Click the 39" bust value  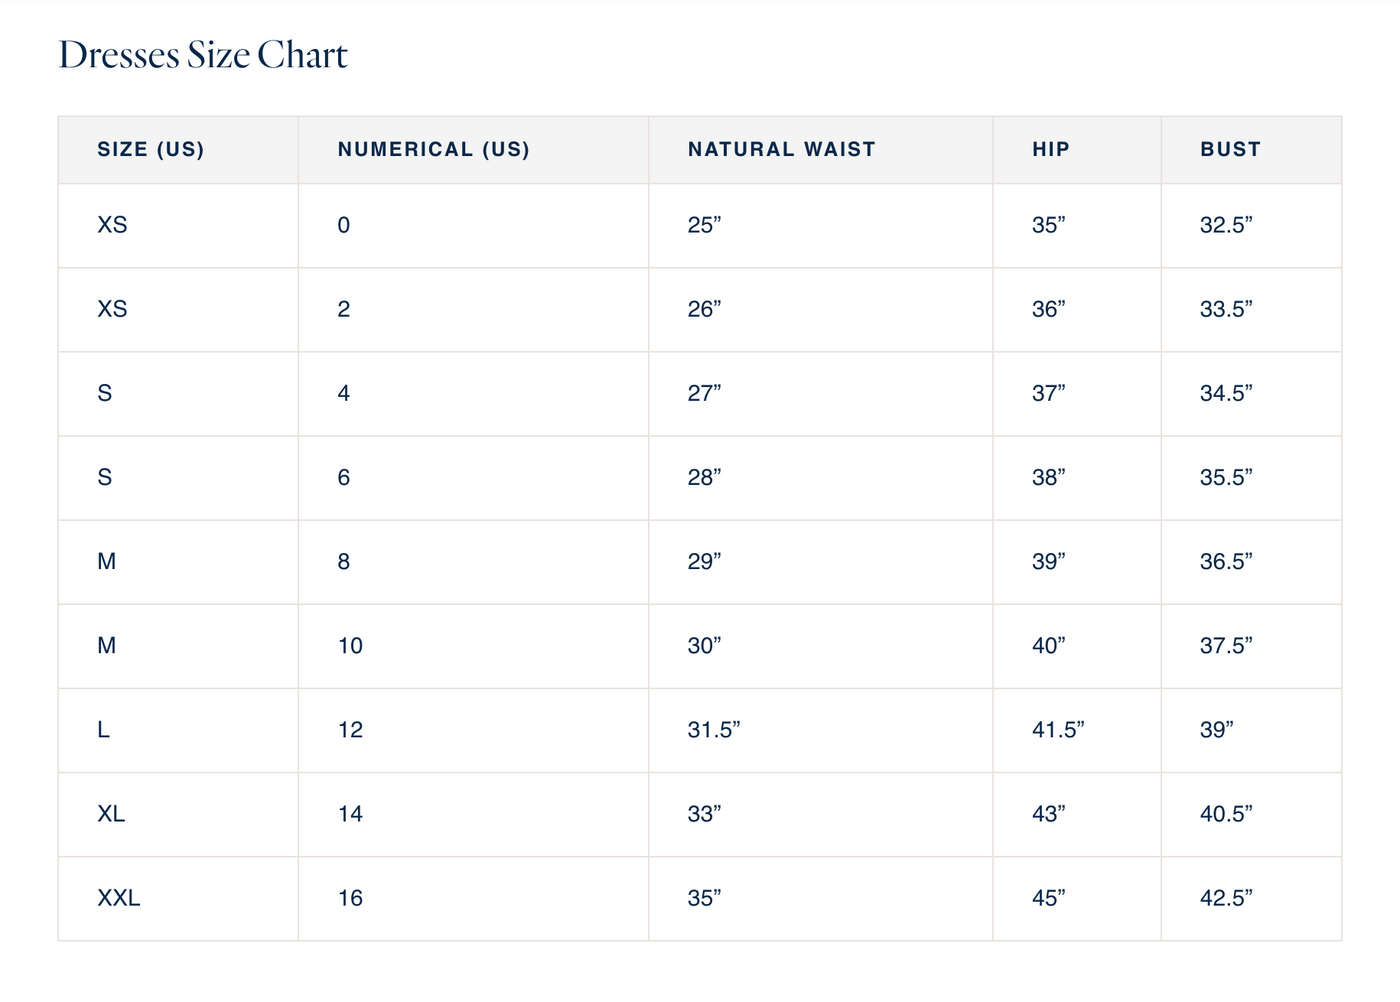pyautogui.click(x=1217, y=730)
